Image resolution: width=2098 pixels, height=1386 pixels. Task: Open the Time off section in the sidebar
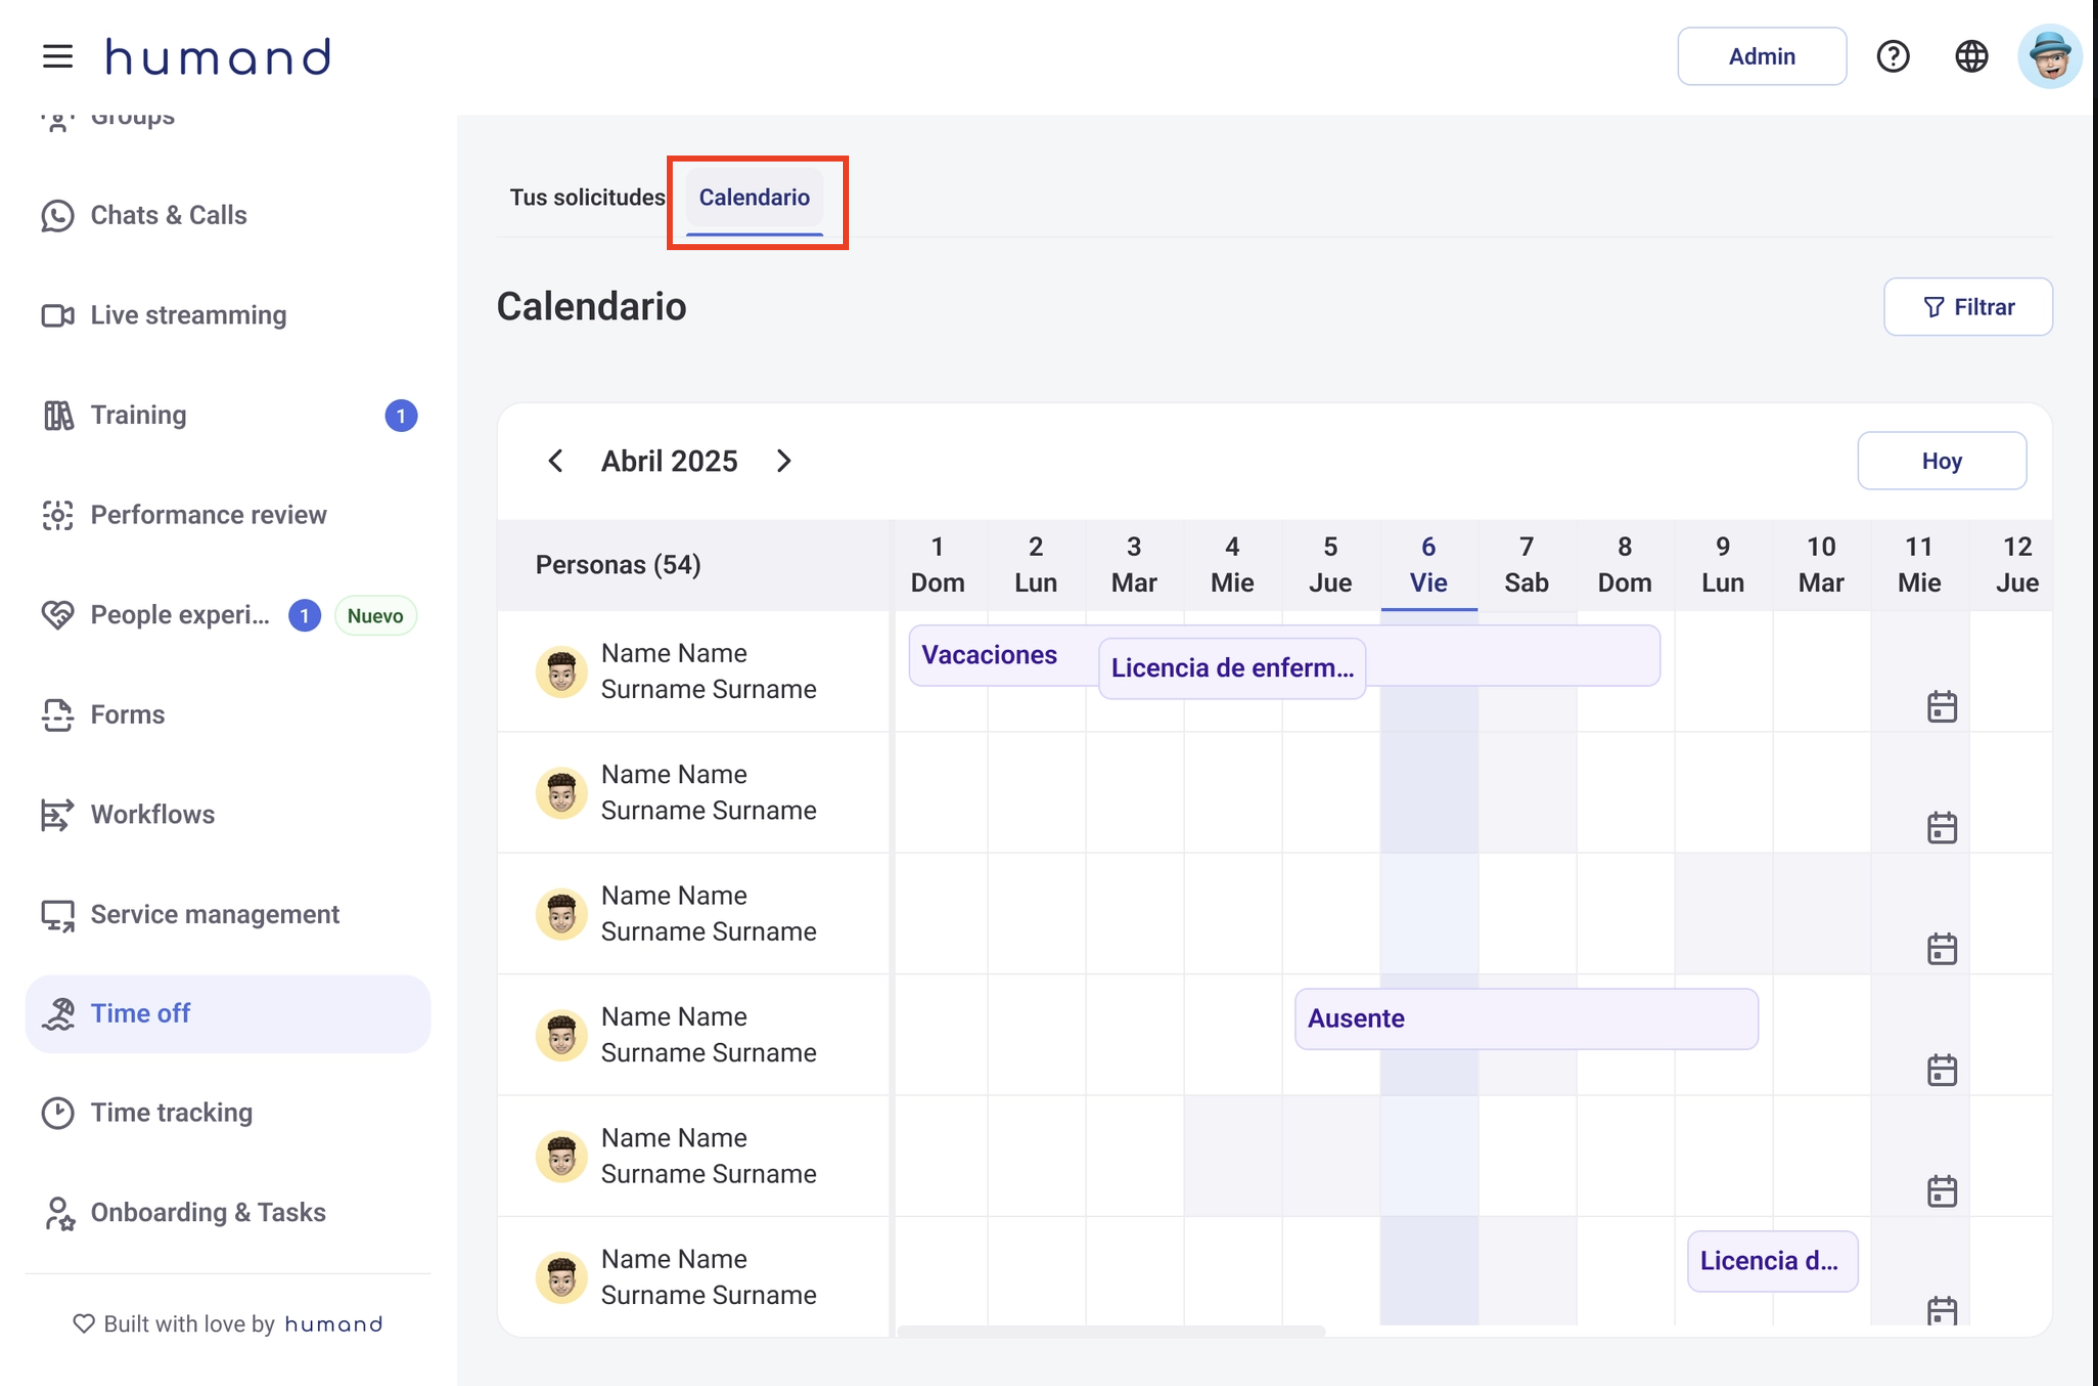[x=139, y=1013]
